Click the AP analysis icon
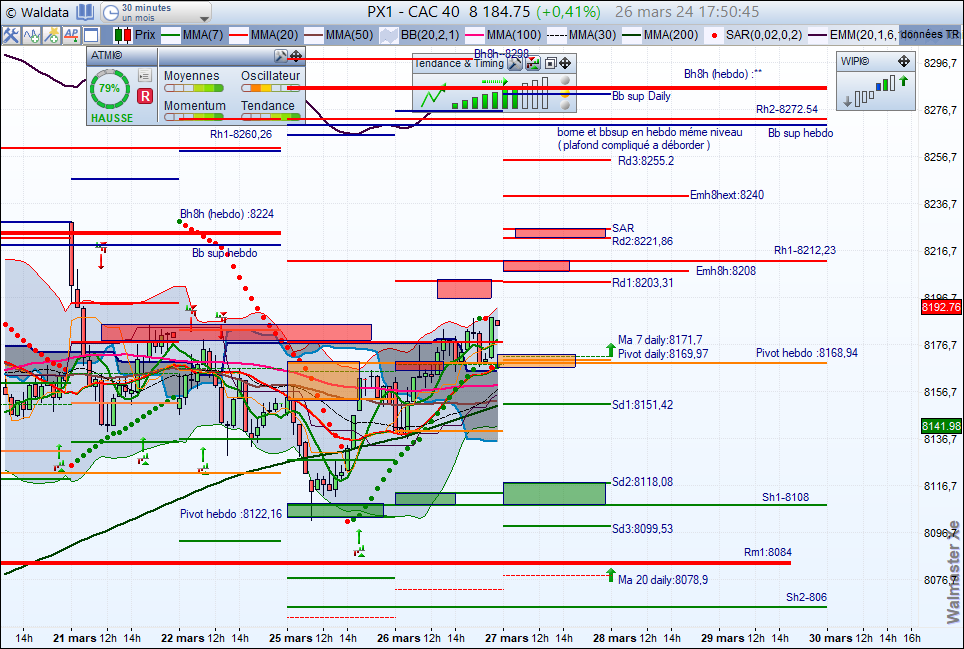The height and width of the screenshot is (649, 964). (x=71, y=35)
